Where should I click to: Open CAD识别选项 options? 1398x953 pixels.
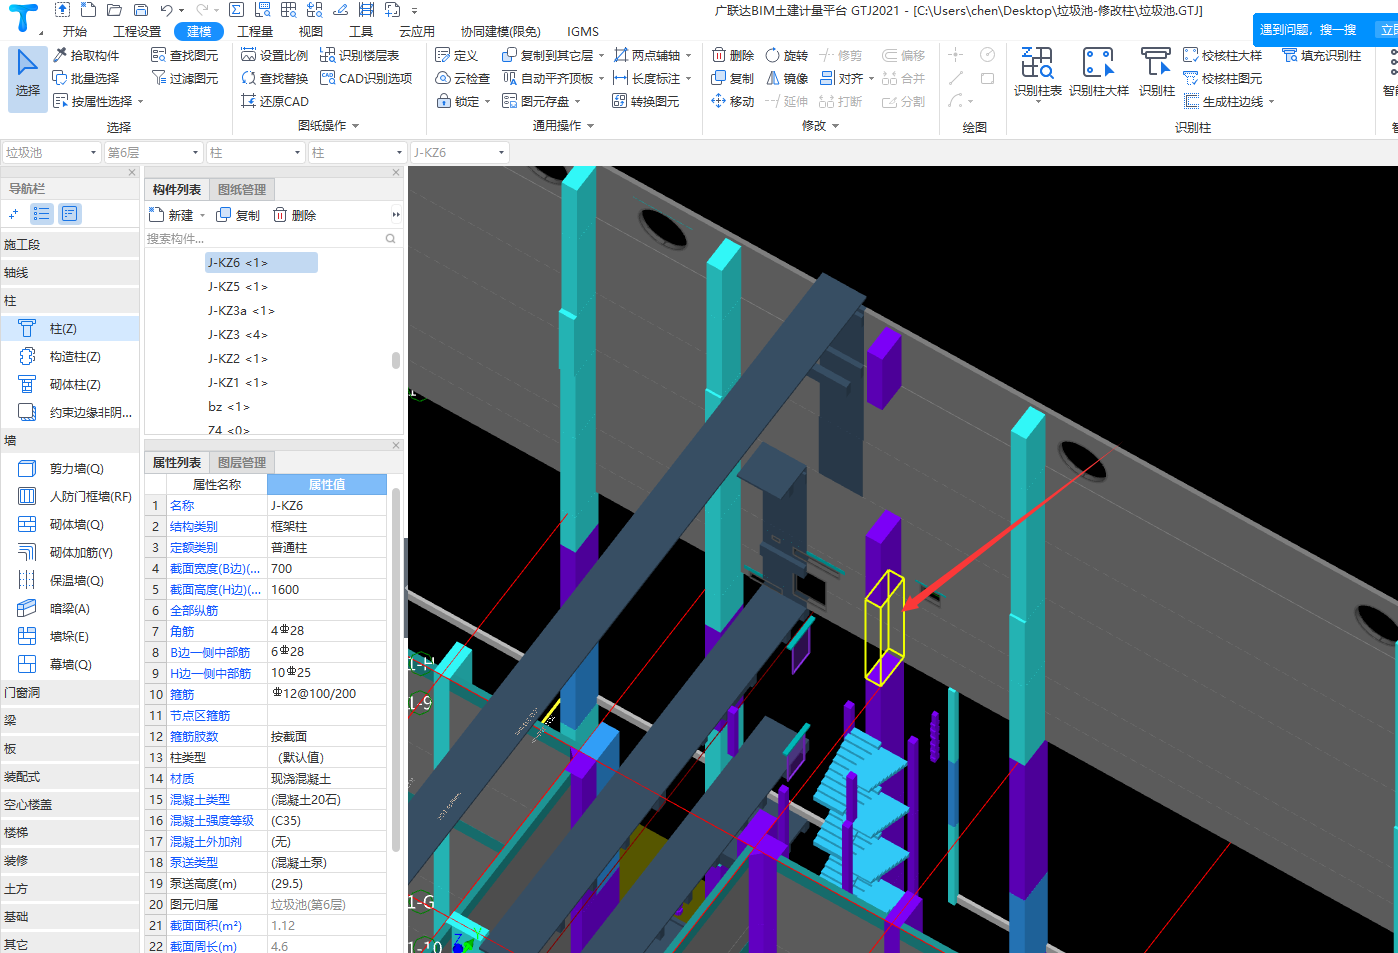(366, 78)
